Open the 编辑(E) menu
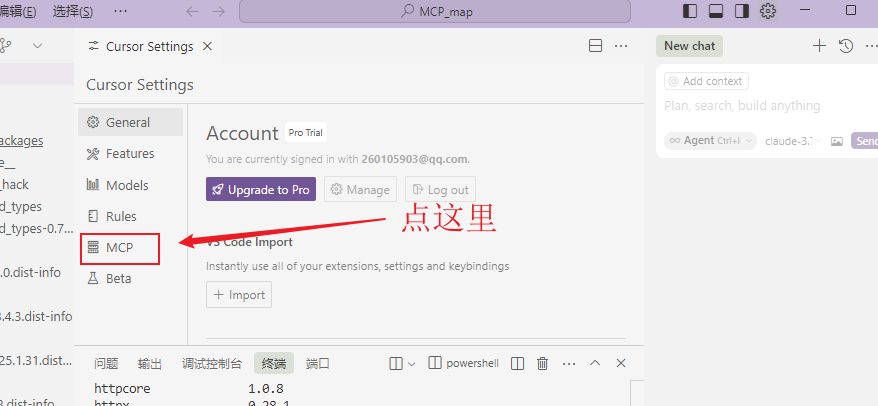878x406 pixels. (x=18, y=12)
